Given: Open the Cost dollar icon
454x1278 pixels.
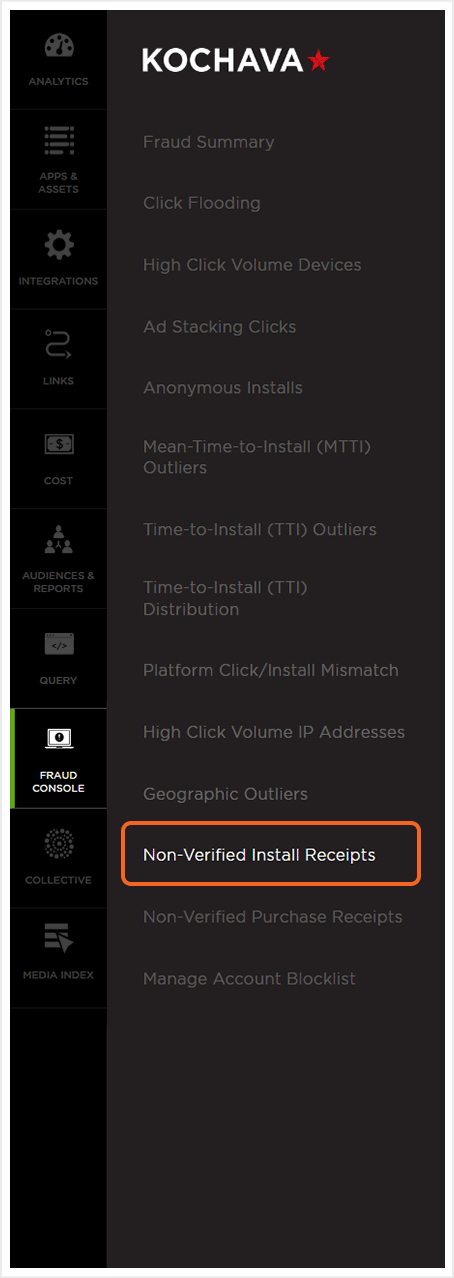Looking at the screenshot, I should click(59, 444).
